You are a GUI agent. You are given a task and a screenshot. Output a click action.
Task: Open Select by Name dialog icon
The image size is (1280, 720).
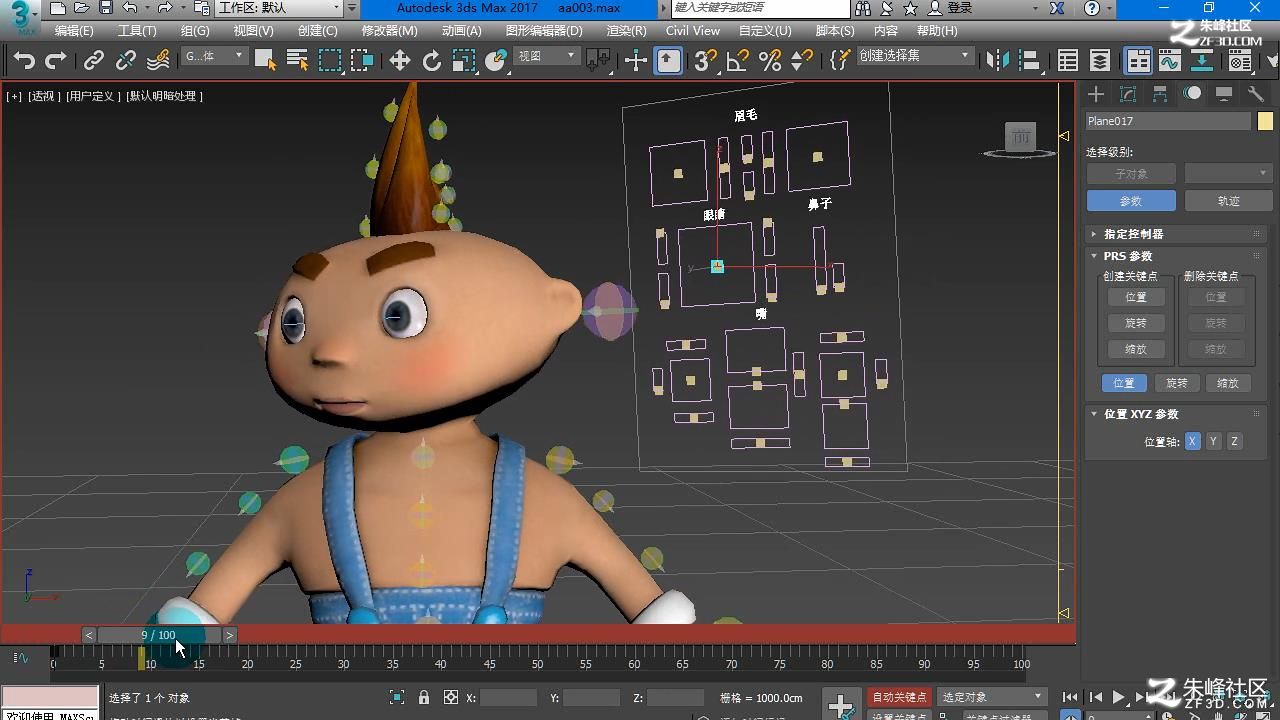297,61
